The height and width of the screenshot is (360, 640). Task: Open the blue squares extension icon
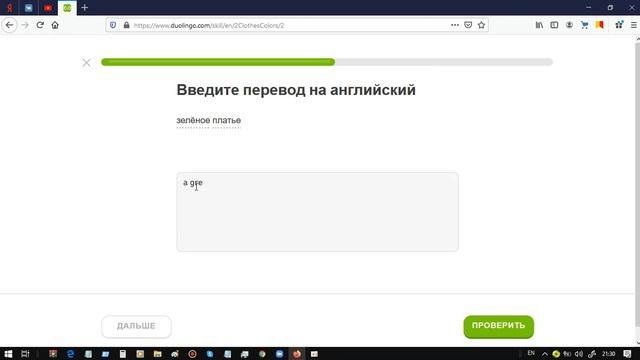[619, 25]
